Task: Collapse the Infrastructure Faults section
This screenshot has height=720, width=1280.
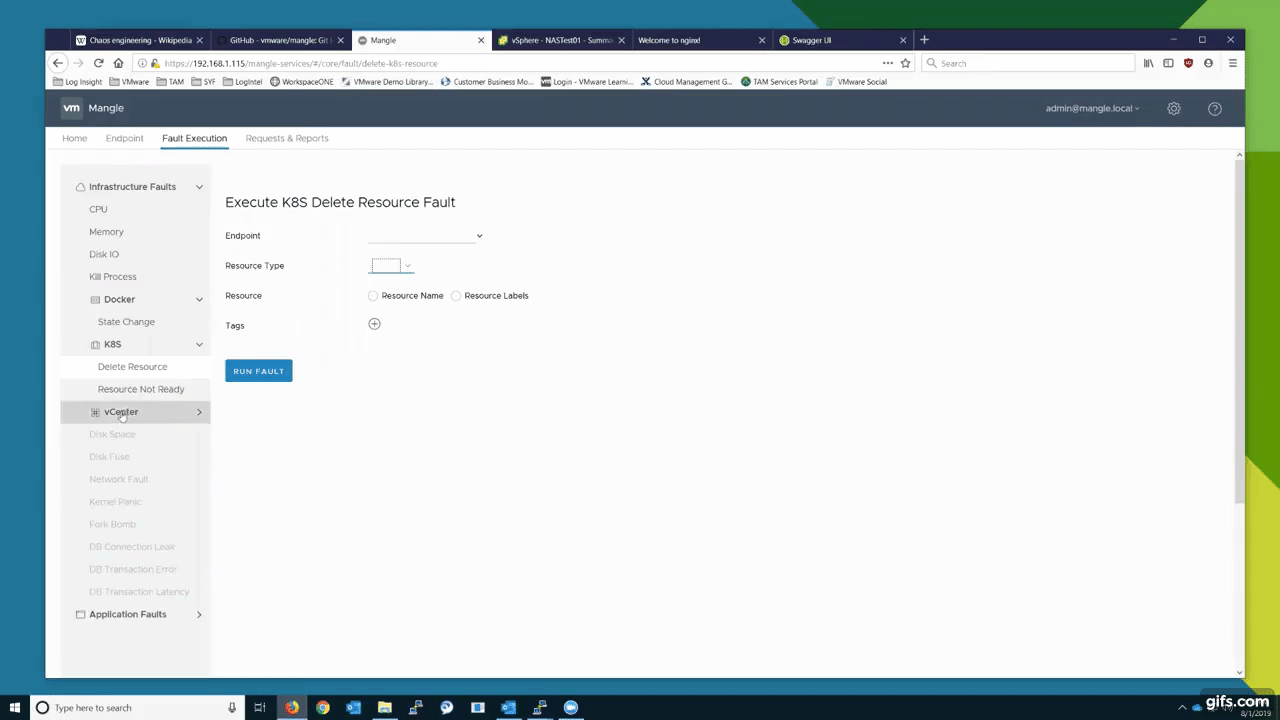Action: click(198, 187)
